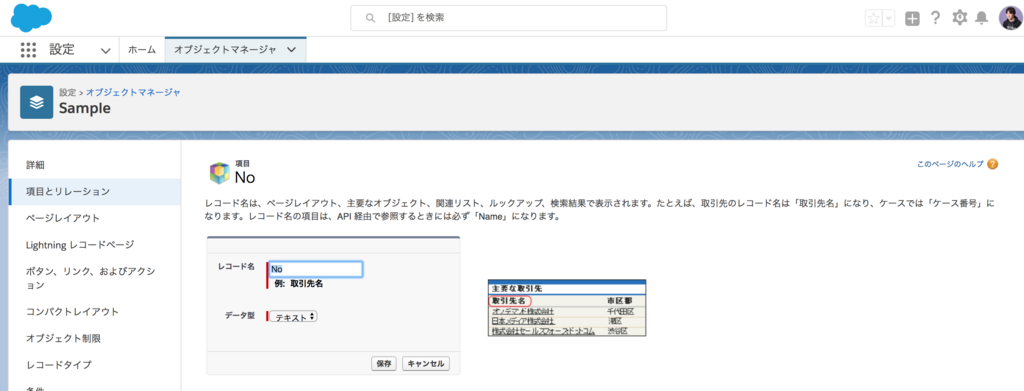Select 項目とリレーション in the sidebar
This screenshot has width=1024, height=391.
tap(95, 191)
